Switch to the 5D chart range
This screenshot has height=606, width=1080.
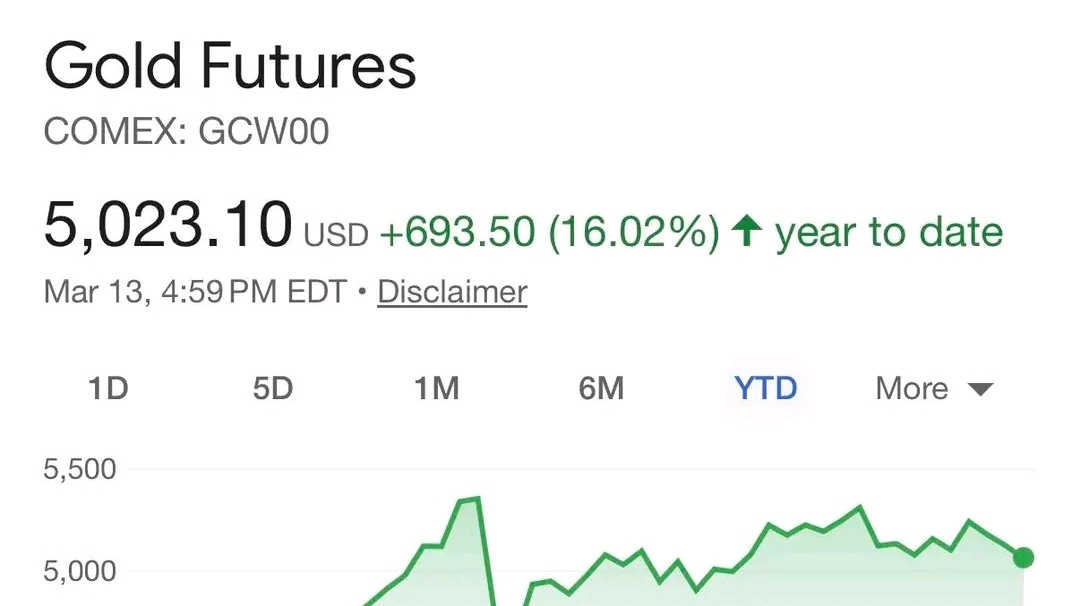pyautogui.click(x=273, y=388)
